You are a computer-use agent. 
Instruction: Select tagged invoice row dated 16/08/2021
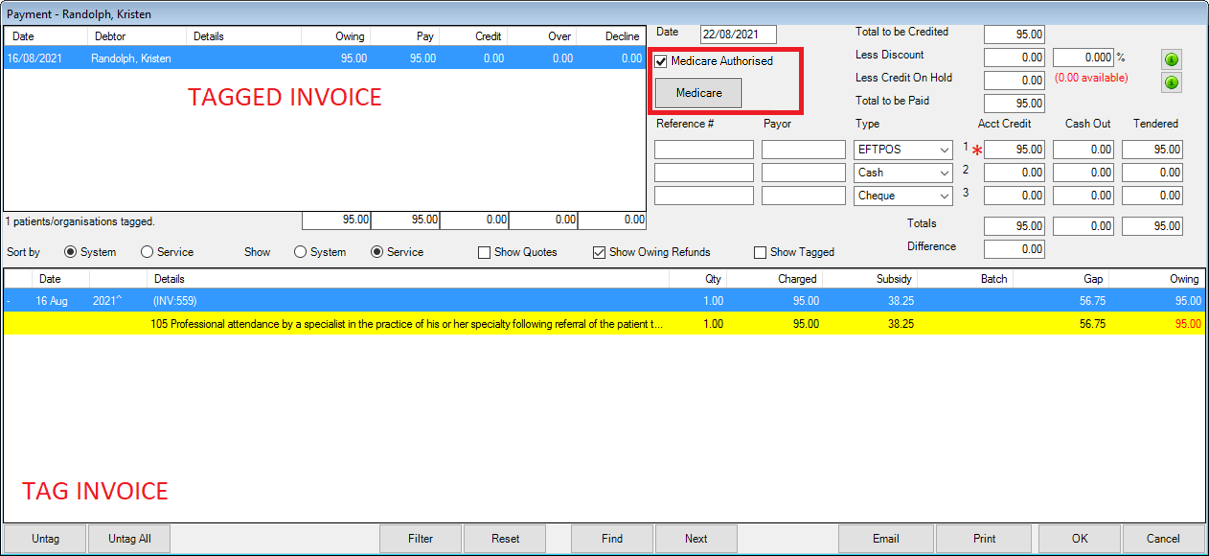click(x=325, y=59)
